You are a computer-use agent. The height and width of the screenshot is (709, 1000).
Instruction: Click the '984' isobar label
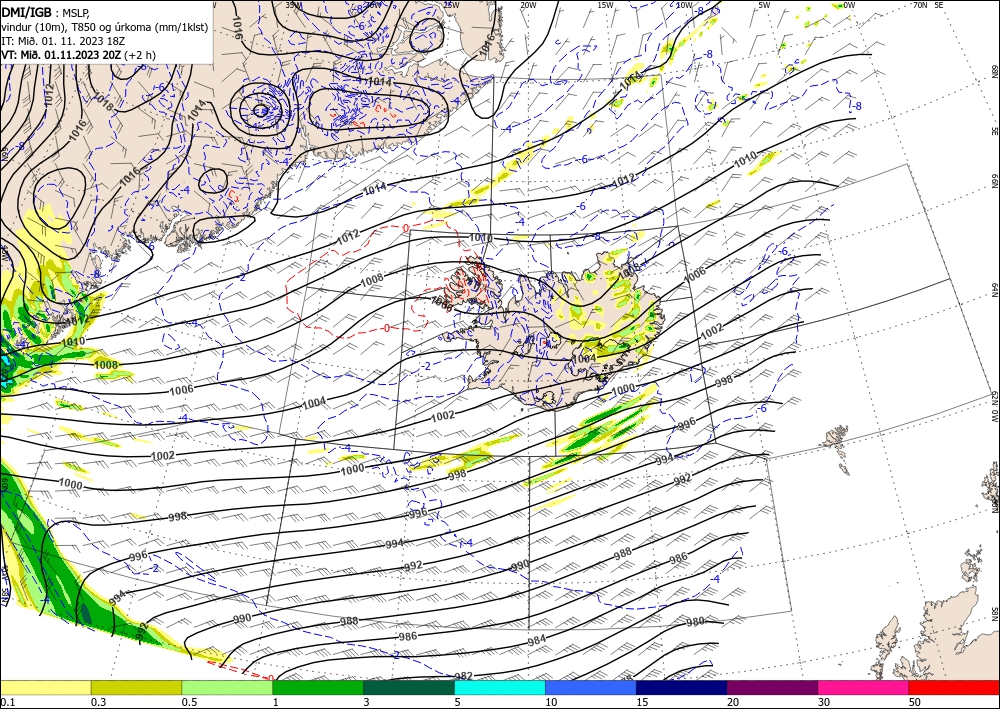537,640
